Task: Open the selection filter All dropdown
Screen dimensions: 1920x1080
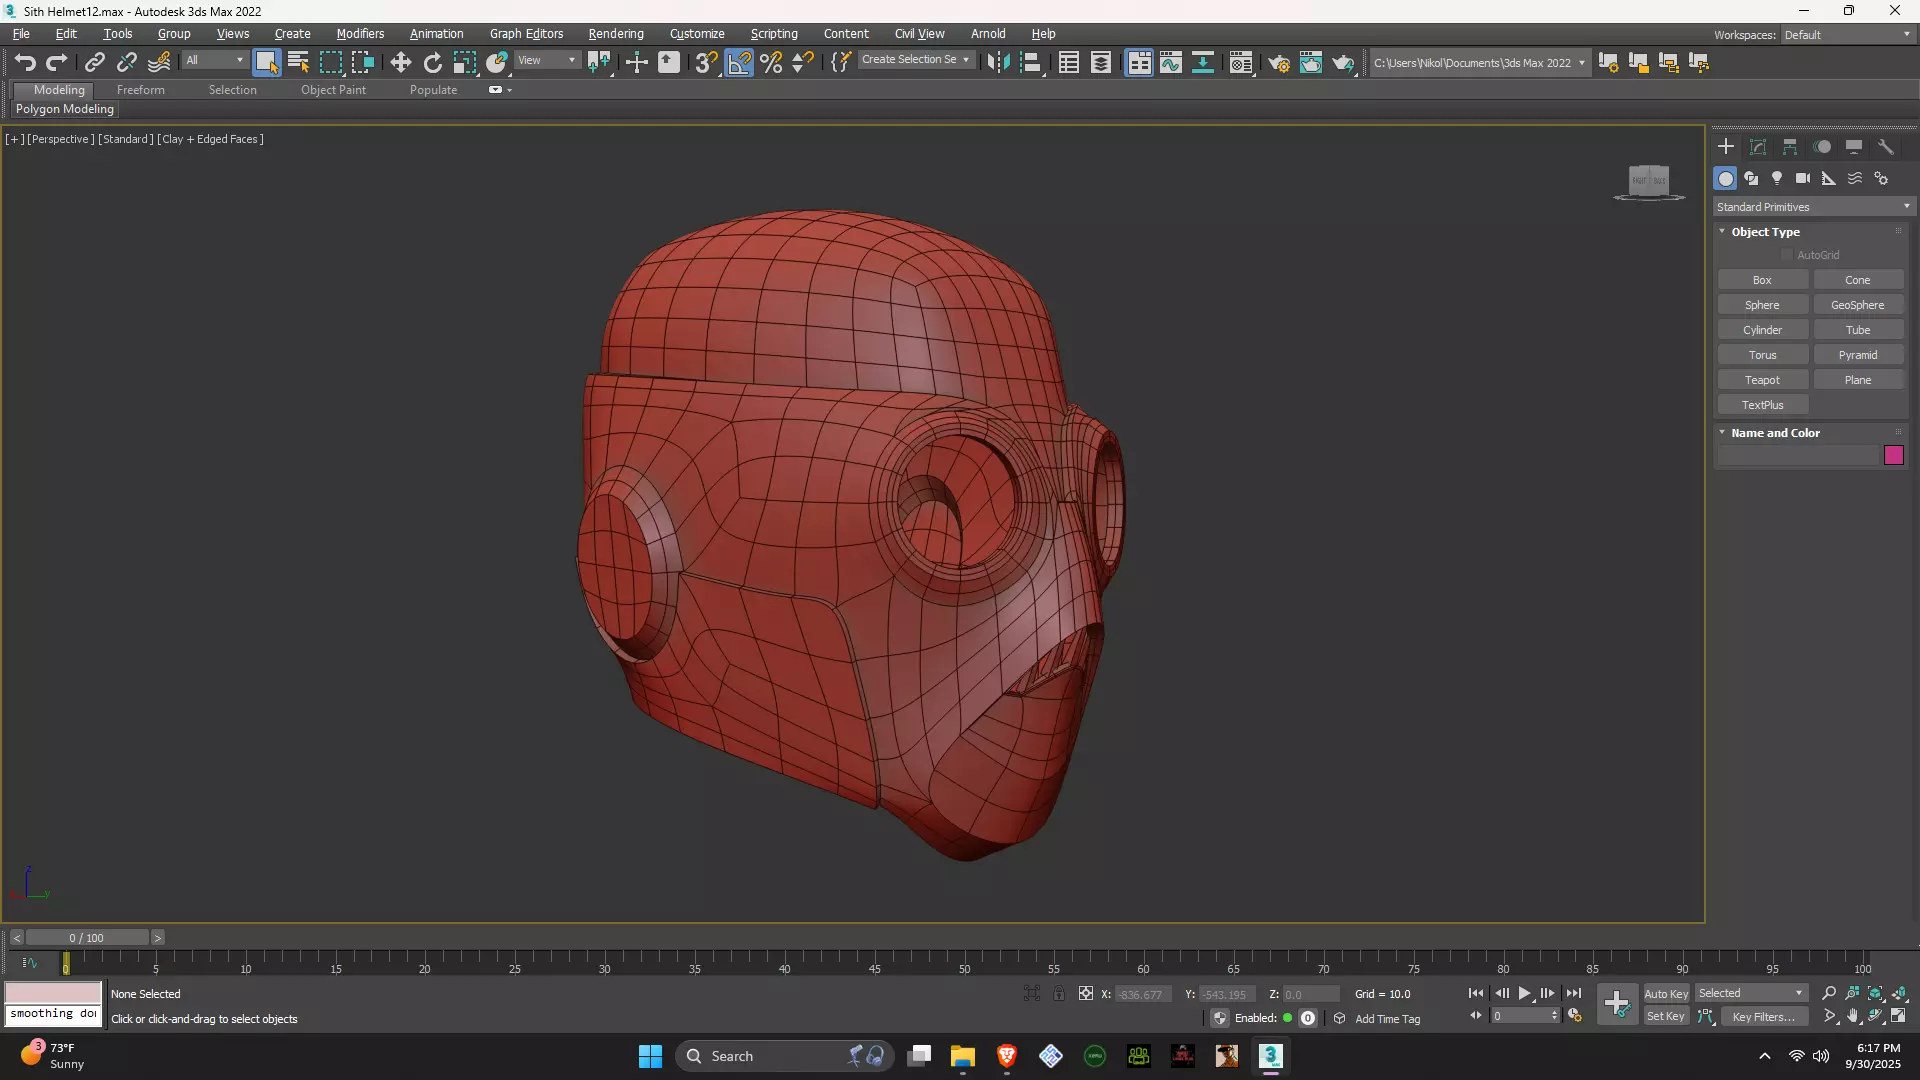Action: [x=214, y=61]
